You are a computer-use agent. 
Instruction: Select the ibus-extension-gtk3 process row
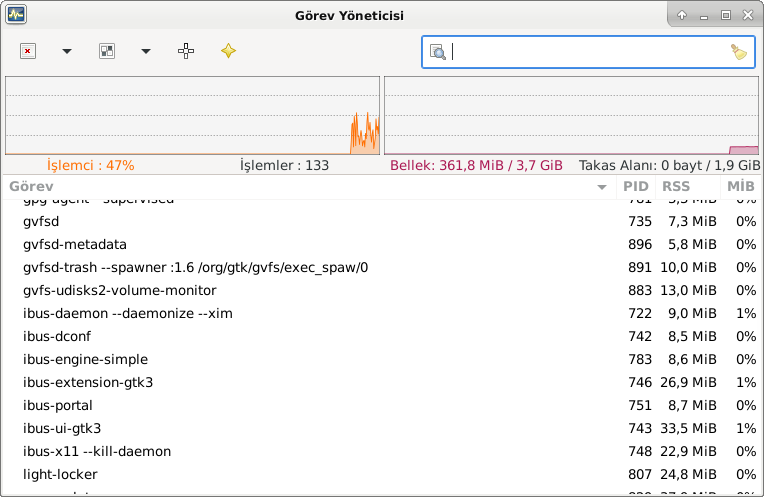coord(382,382)
